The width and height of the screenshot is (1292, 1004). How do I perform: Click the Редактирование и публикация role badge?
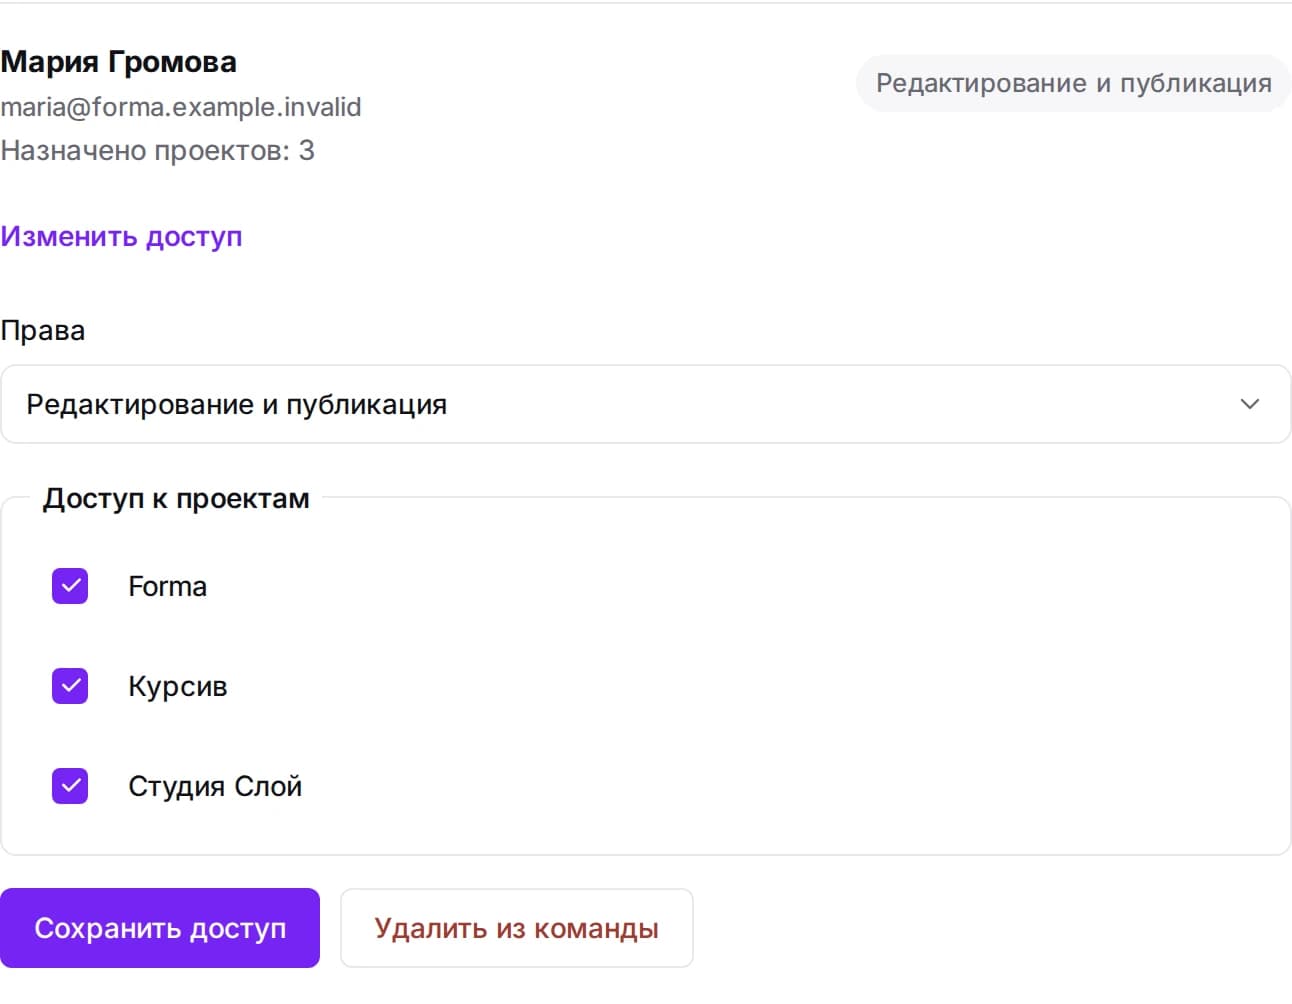coord(1074,83)
